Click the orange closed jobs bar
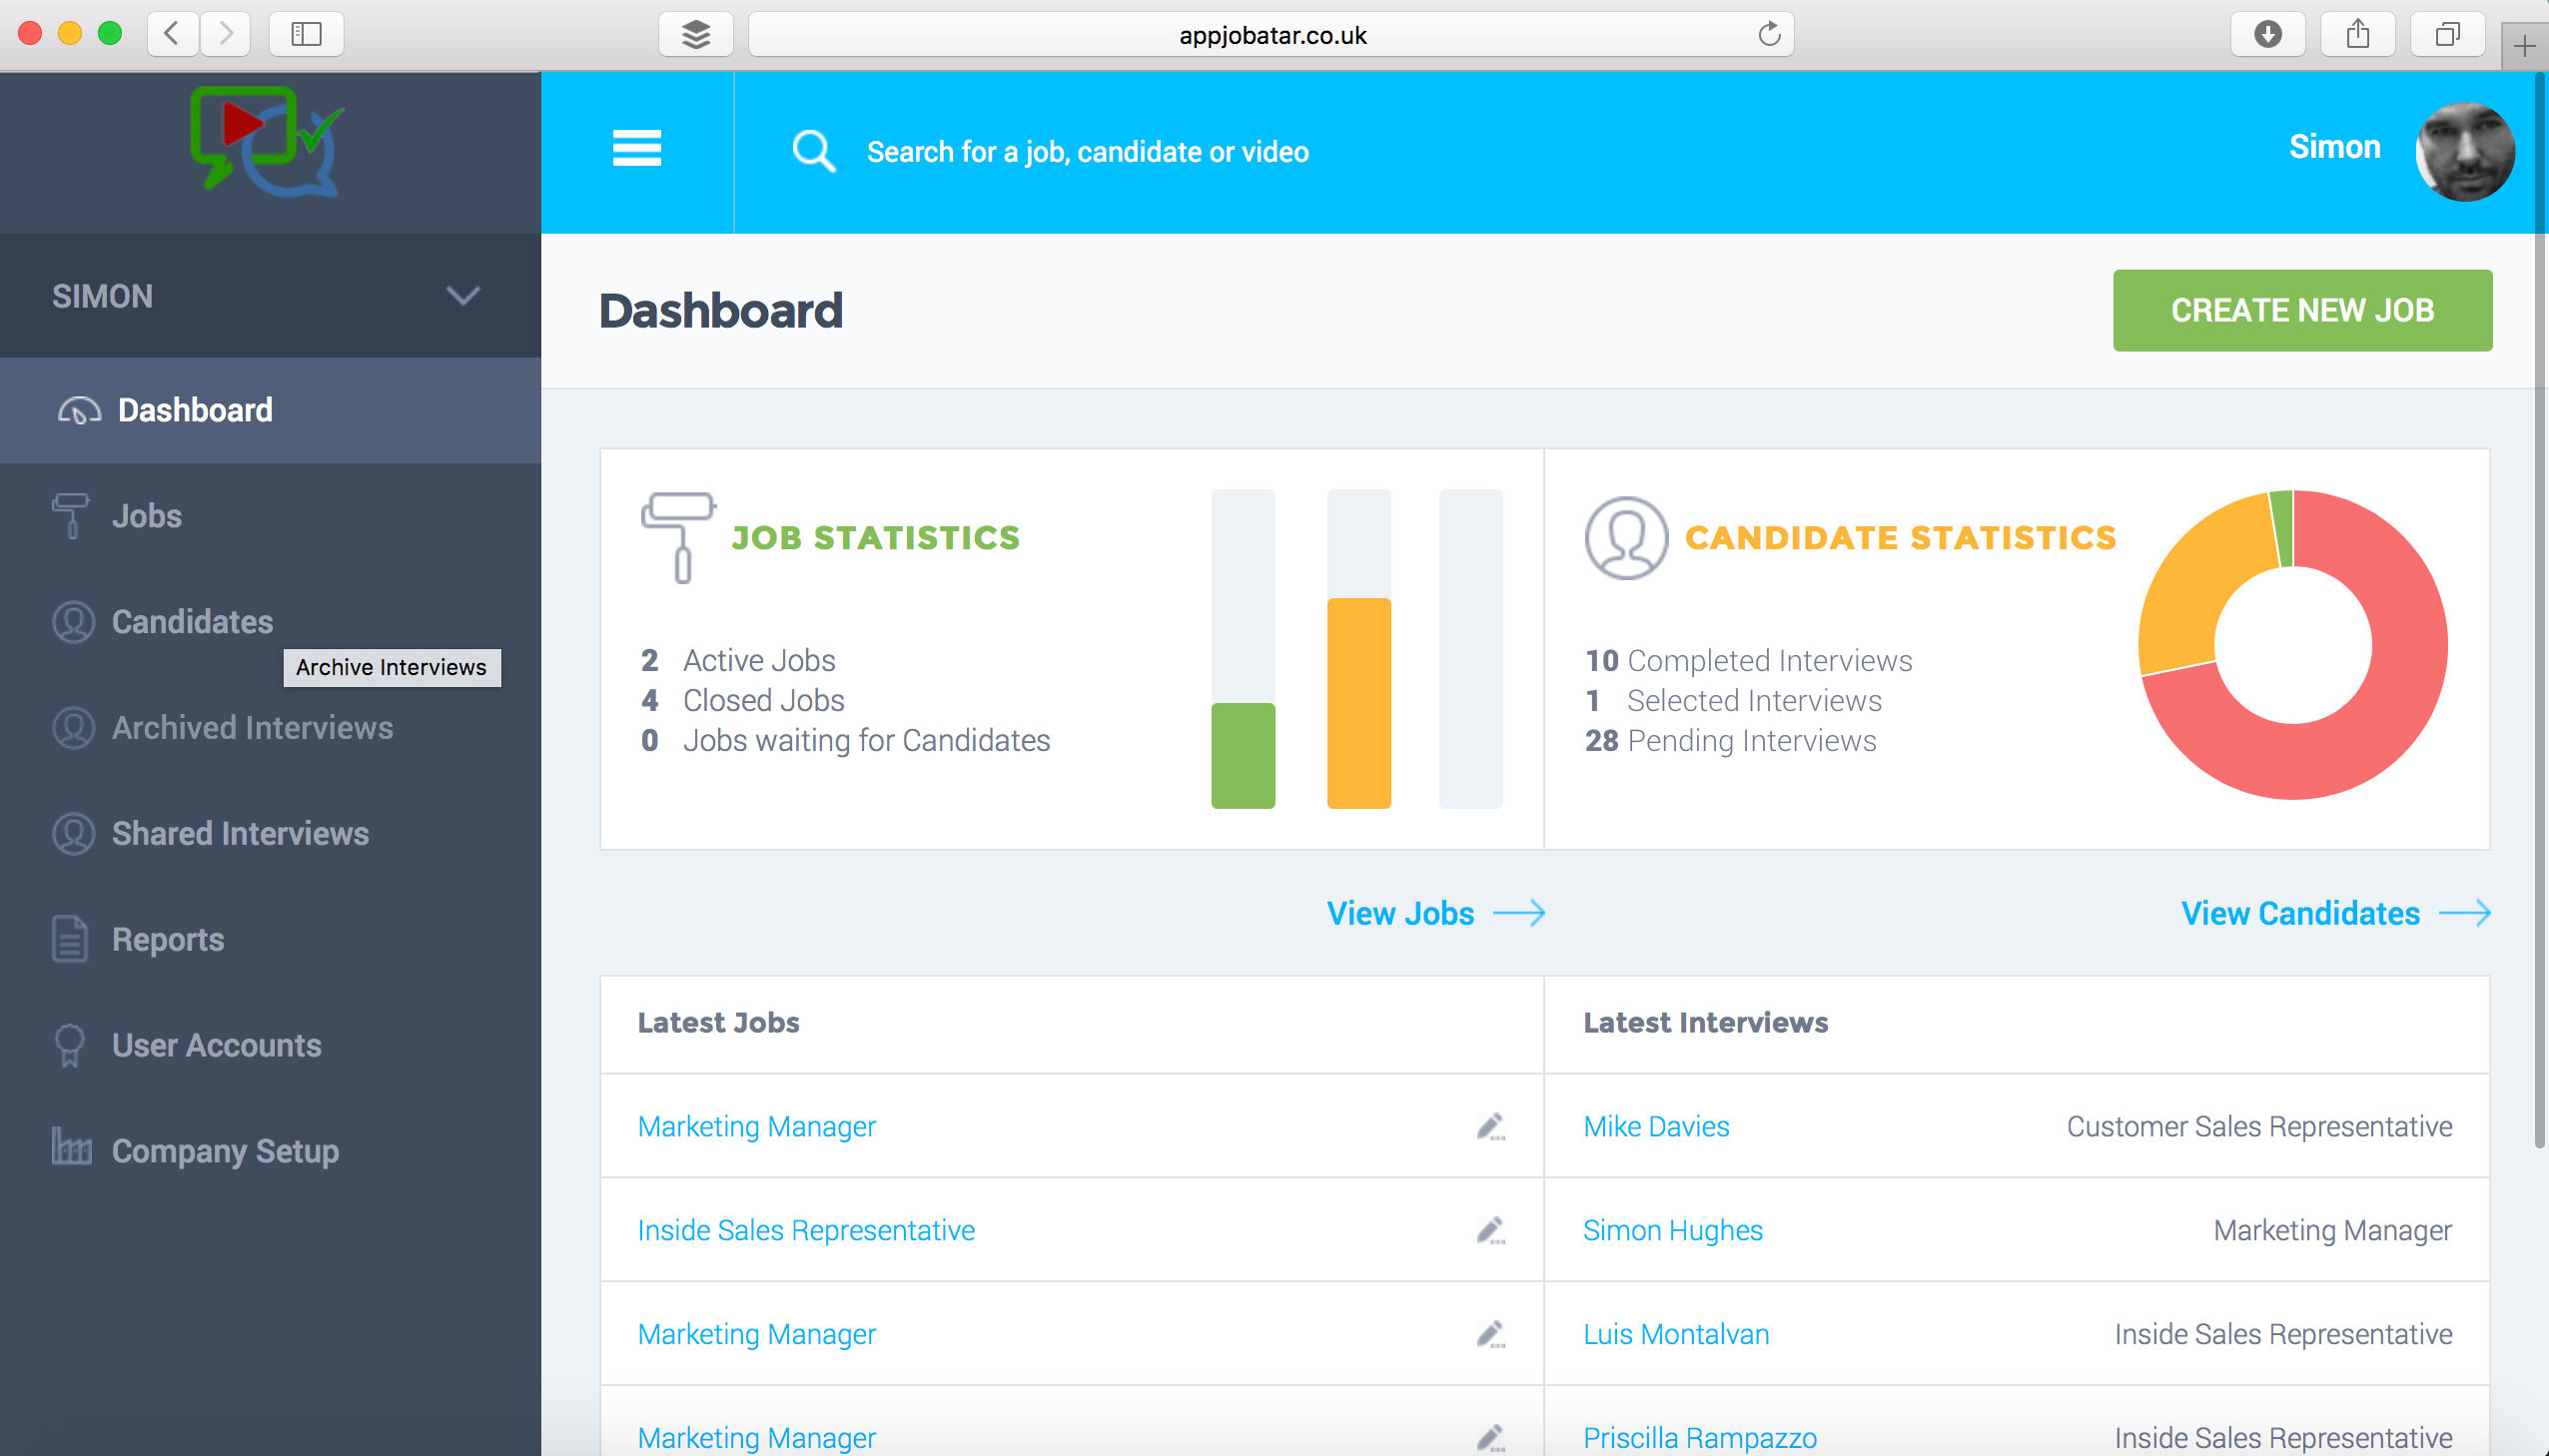 click(x=1358, y=702)
